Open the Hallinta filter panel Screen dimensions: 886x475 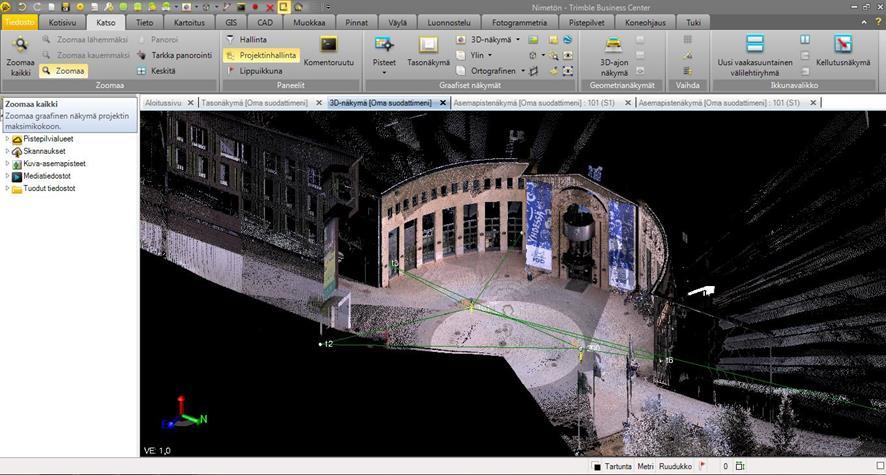point(246,40)
